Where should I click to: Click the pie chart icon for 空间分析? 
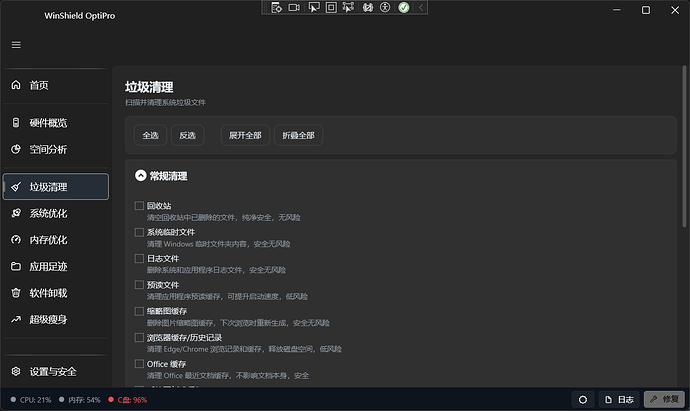[16, 149]
